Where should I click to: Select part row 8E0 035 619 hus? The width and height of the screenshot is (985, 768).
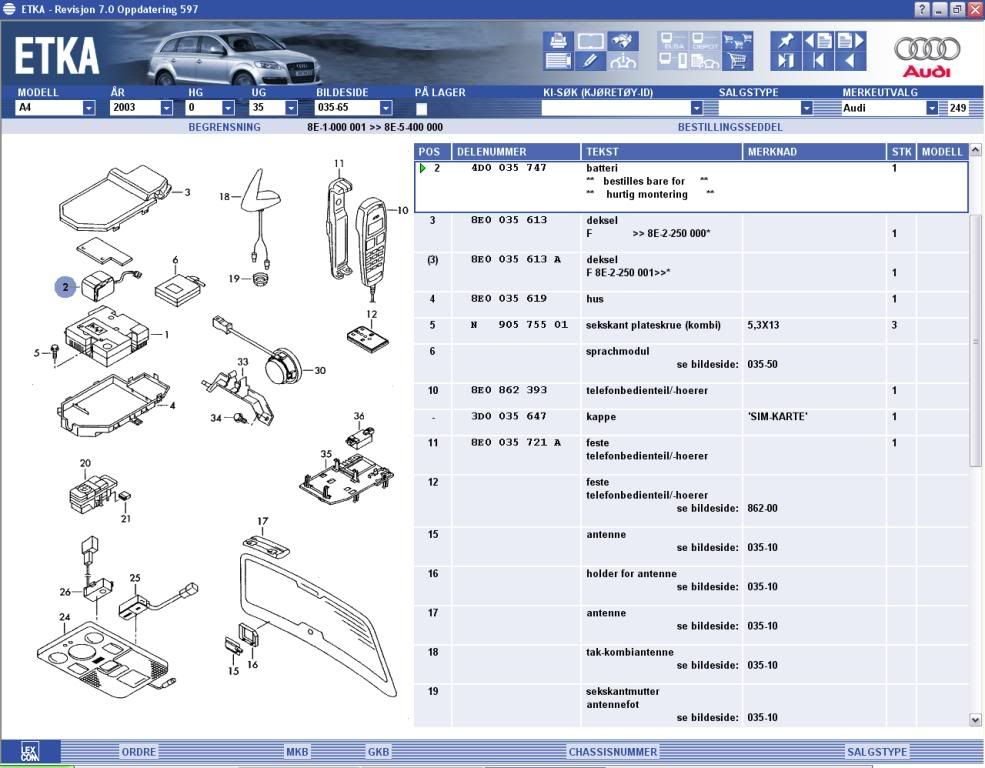click(690, 299)
